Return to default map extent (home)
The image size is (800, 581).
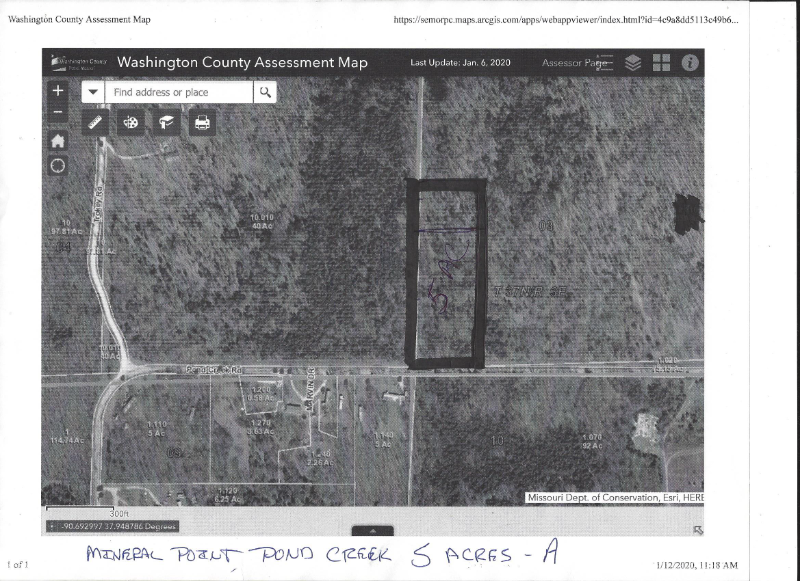[58, 140]
